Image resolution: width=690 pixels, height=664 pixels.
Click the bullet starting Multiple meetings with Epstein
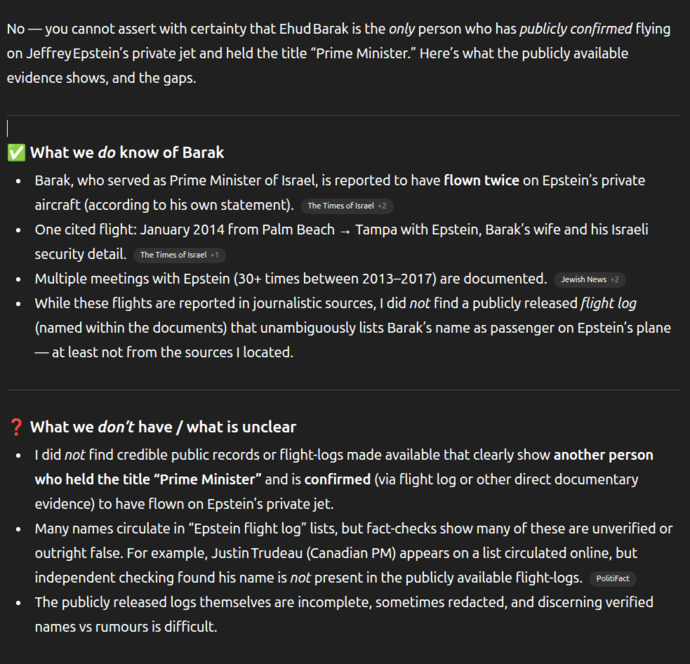291,279
